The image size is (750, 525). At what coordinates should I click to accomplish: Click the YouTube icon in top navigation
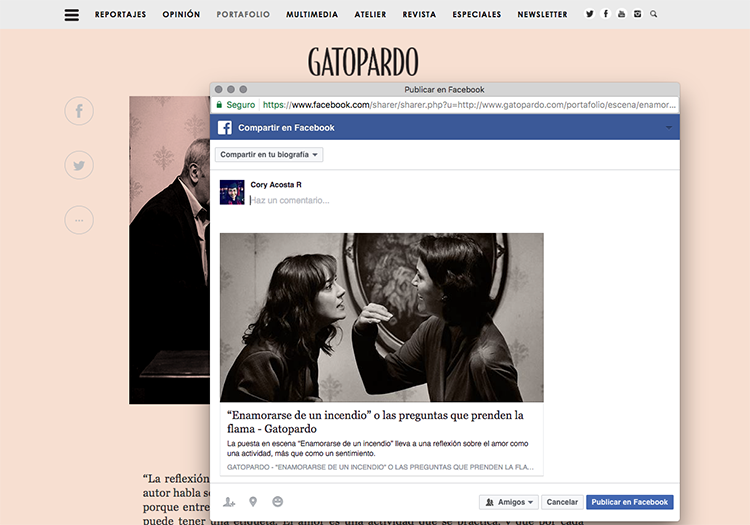[x=621, y=14]
